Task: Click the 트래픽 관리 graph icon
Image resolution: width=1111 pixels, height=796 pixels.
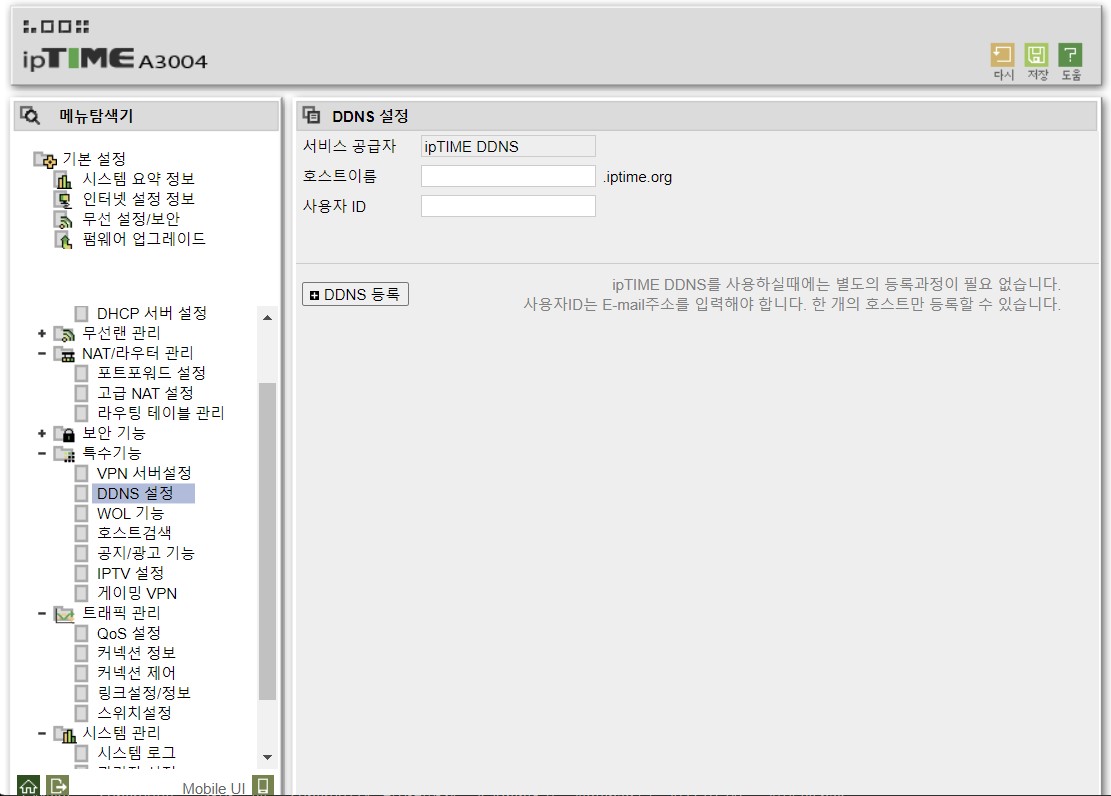Action: coord(64,614)
